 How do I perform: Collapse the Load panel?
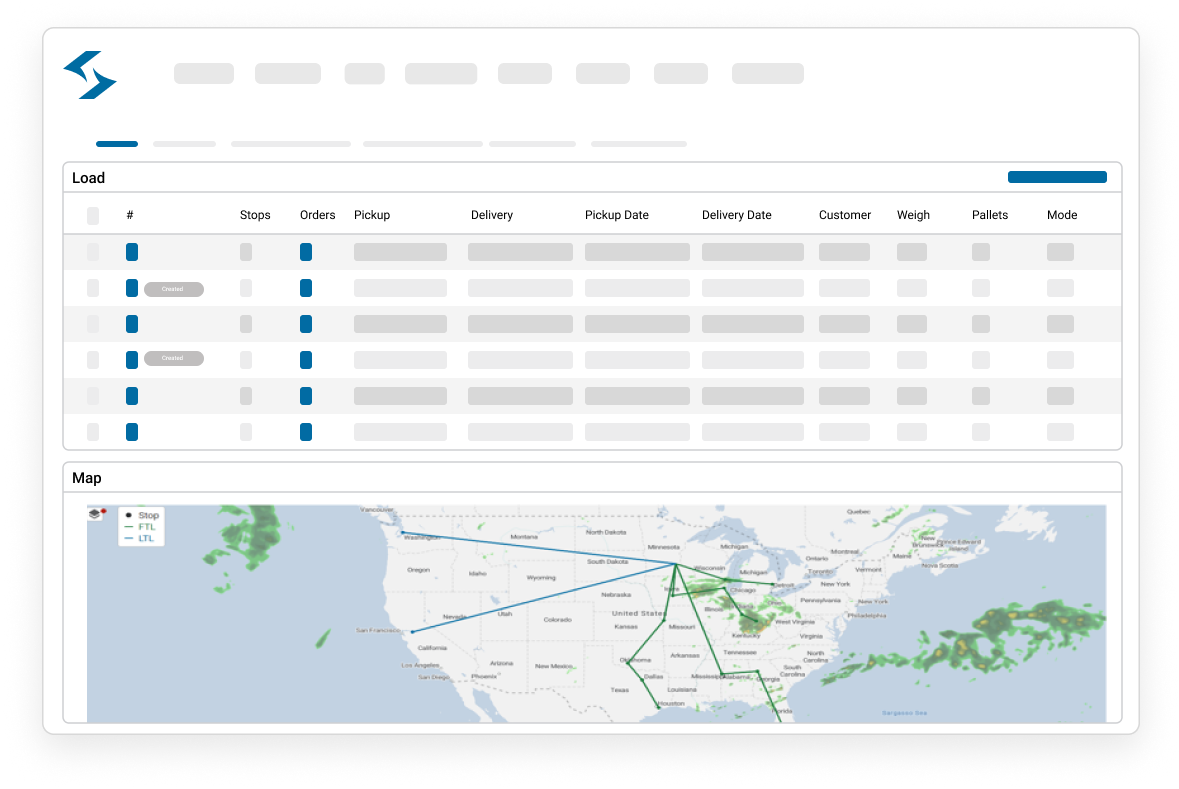[88, 177]
